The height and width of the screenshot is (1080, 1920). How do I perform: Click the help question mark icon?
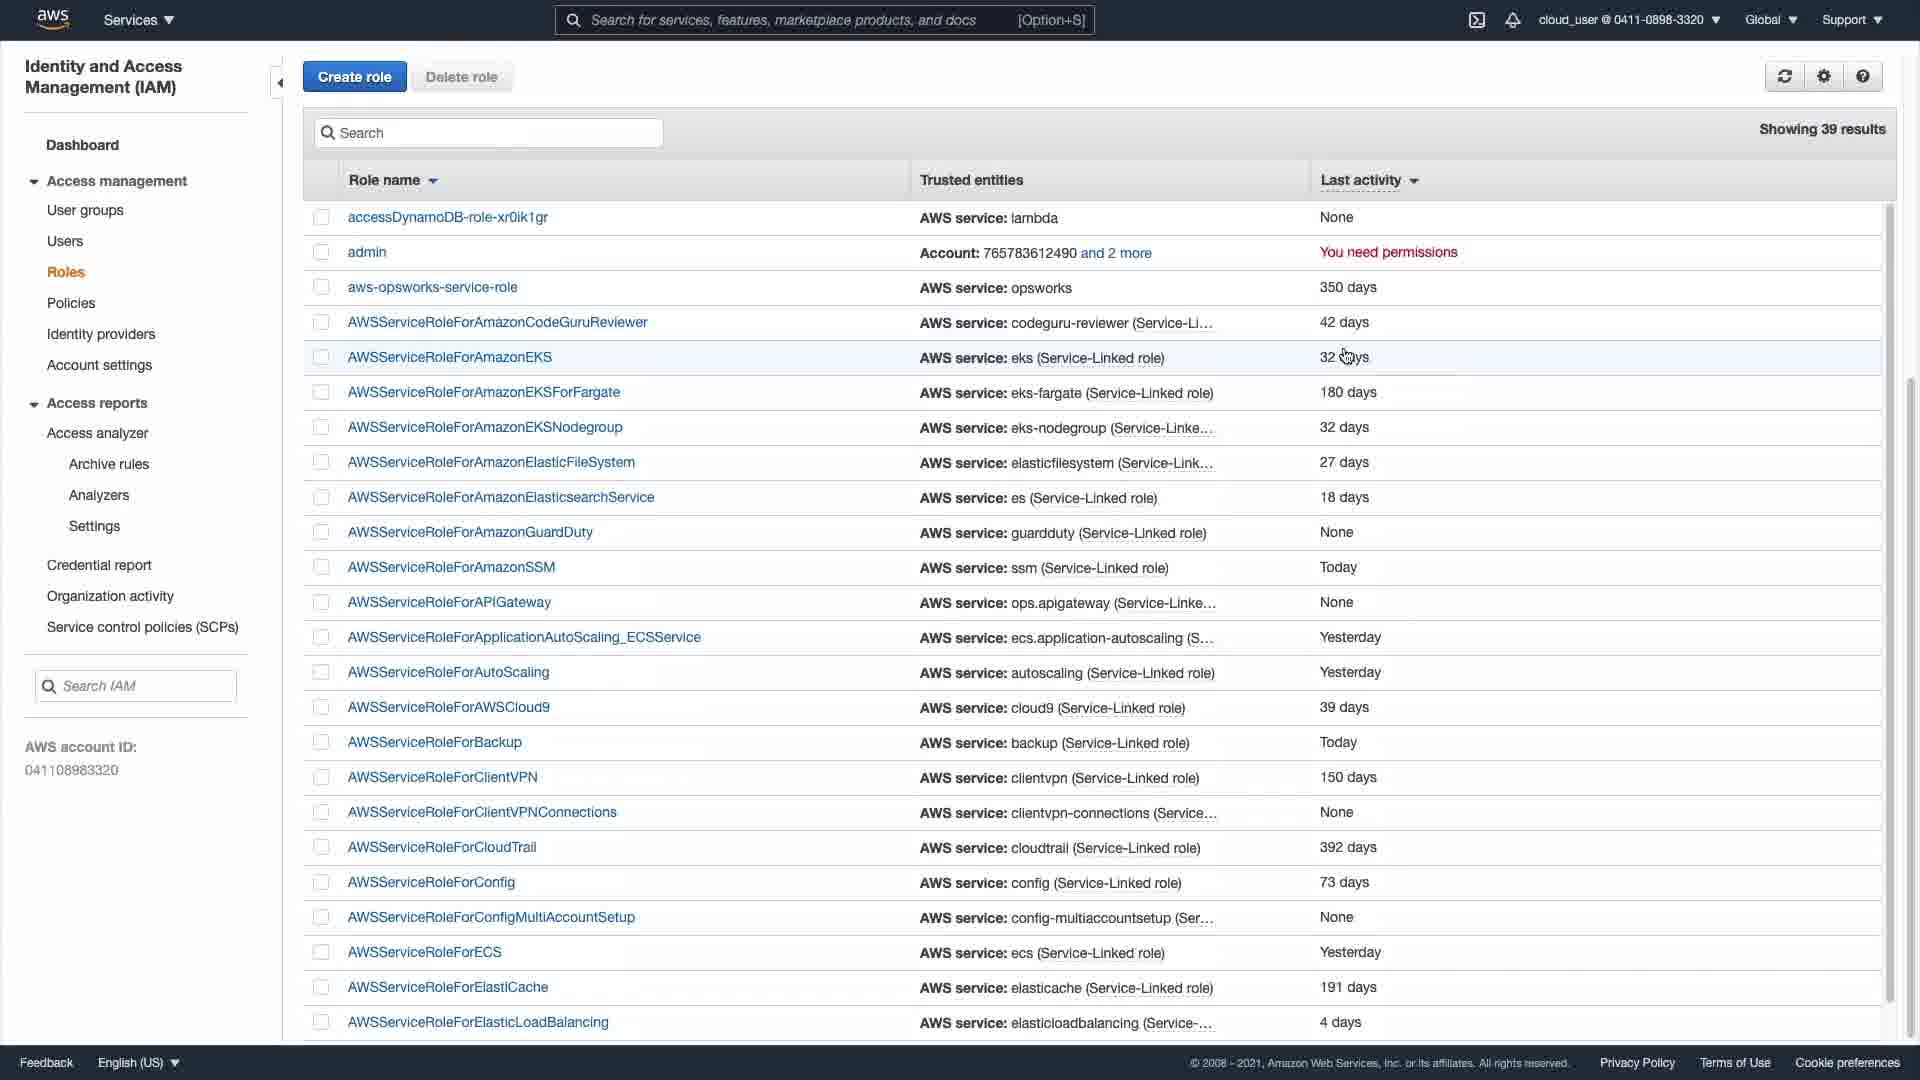point(1863,77)
